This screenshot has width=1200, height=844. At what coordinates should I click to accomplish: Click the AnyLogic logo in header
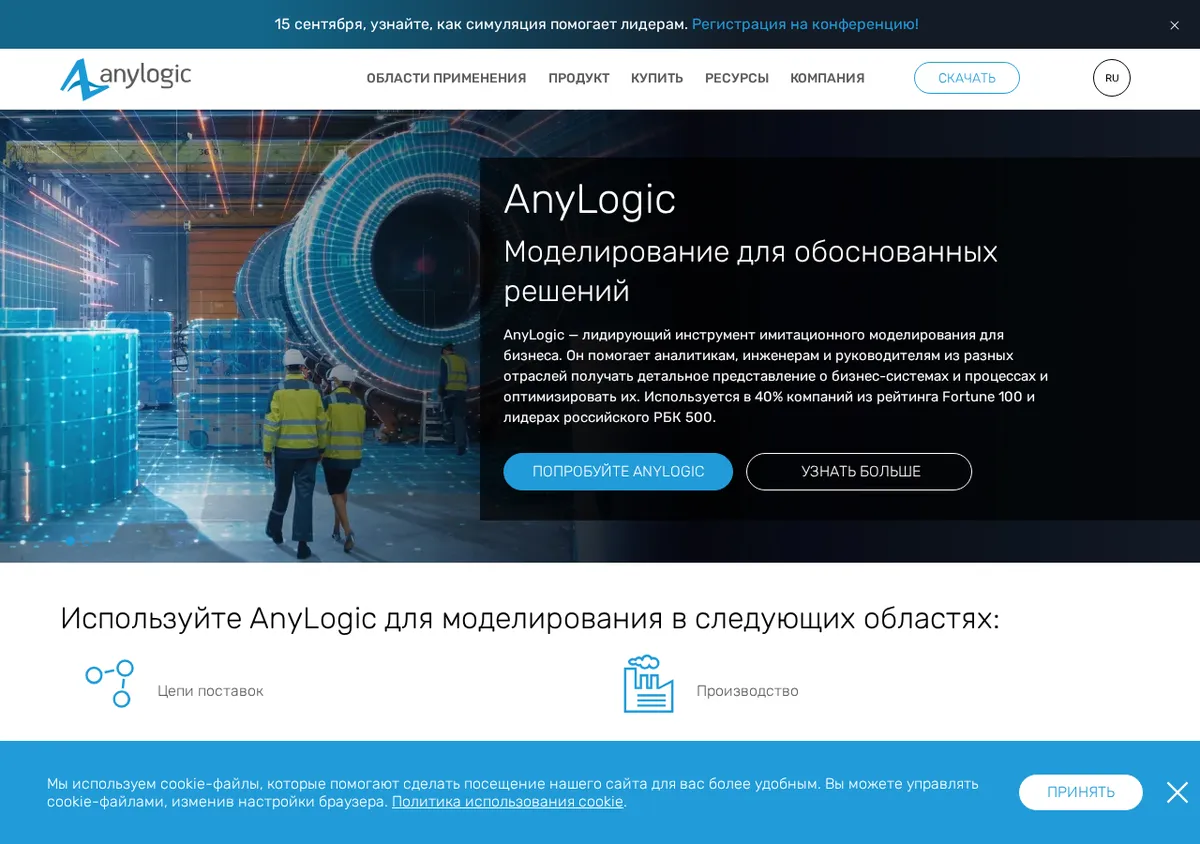[125, 78]
